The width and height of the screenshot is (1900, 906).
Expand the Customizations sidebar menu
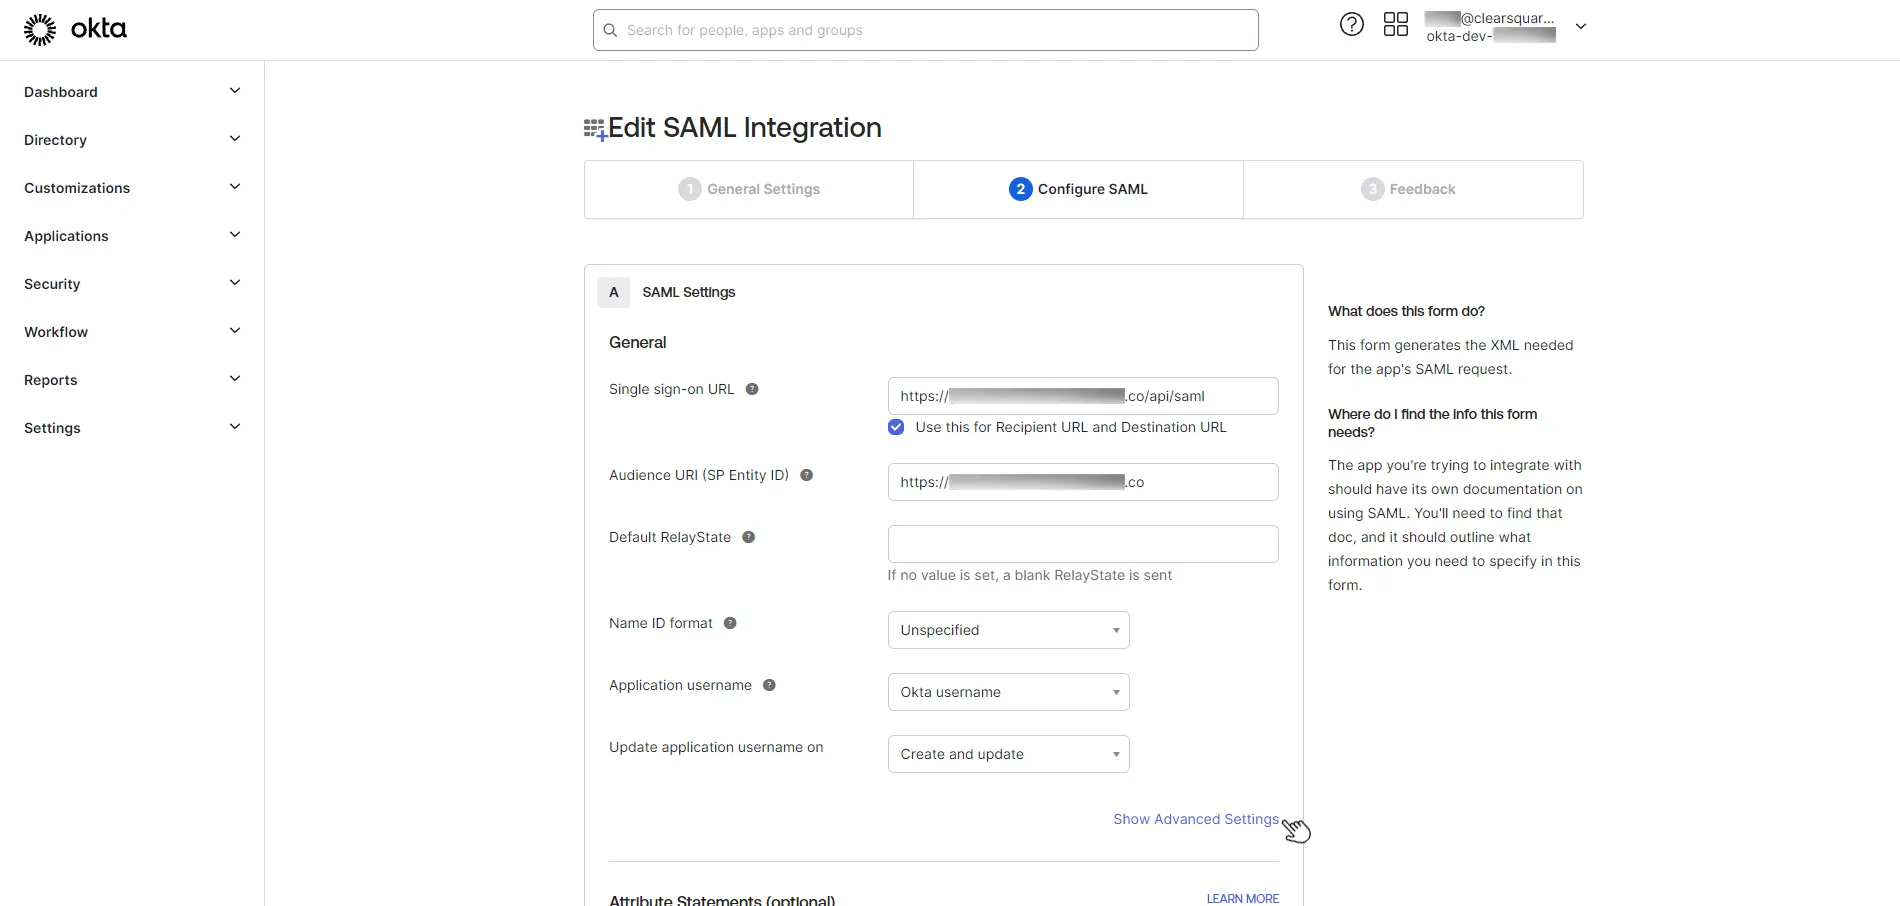coord(132,188)
